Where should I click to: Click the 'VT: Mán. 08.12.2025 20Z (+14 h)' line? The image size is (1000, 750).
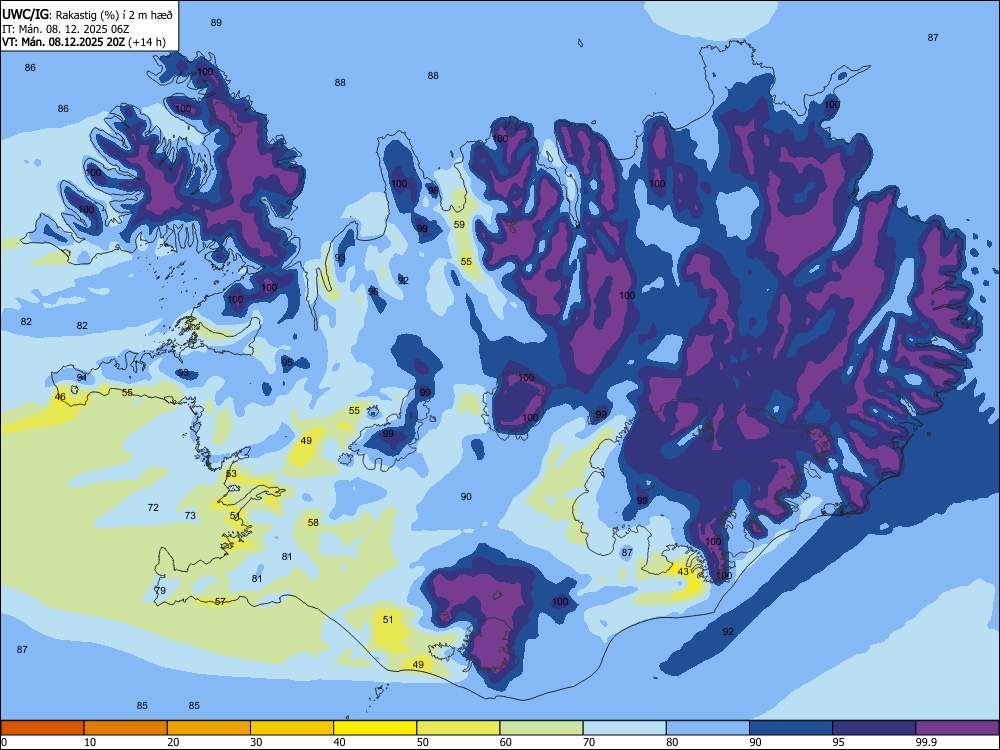coord(84,42)
